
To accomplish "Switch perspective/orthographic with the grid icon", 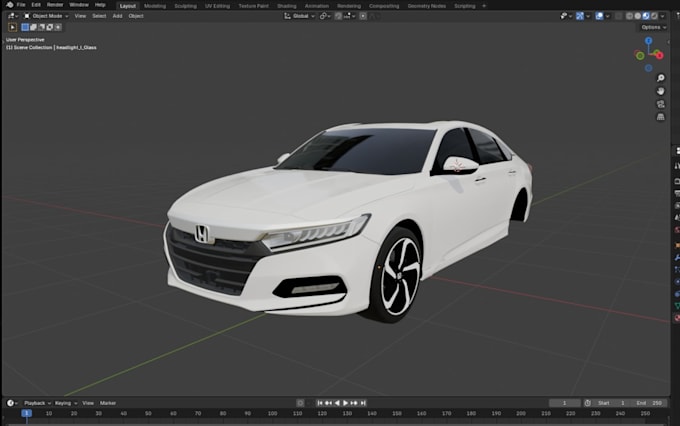I will coord(660,117).
